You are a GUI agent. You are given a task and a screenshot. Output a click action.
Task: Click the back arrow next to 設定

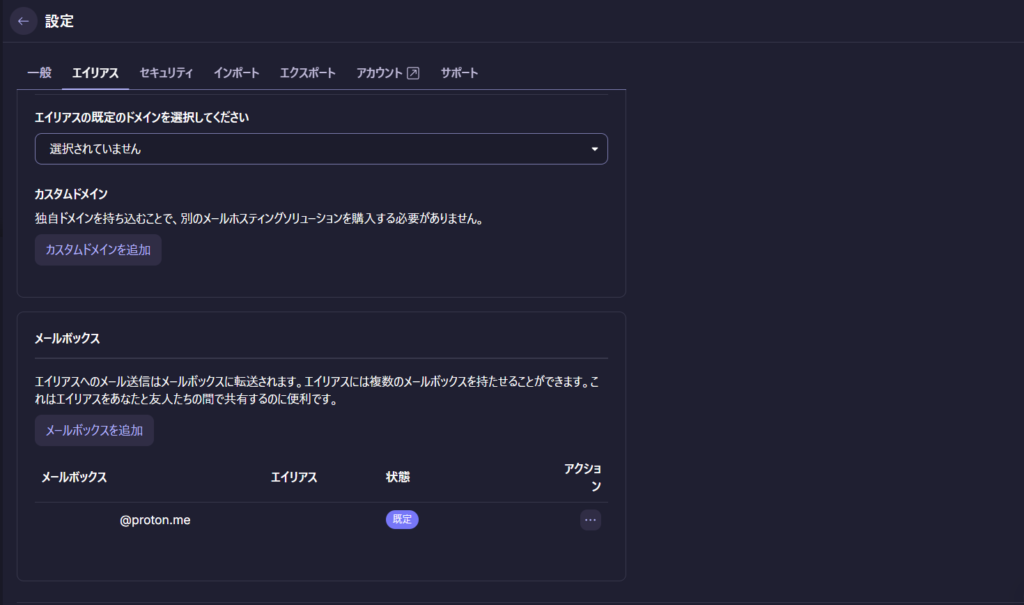click(24, 21)
